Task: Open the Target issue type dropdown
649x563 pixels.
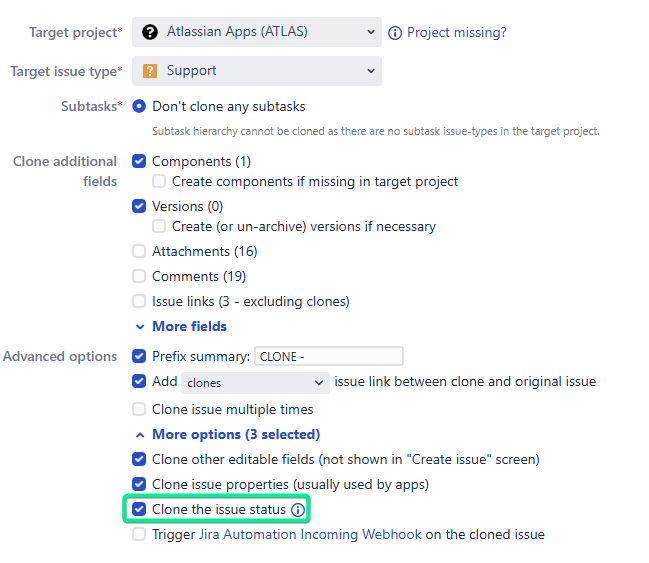Action: pyautogui.click(x=257, y=71)
